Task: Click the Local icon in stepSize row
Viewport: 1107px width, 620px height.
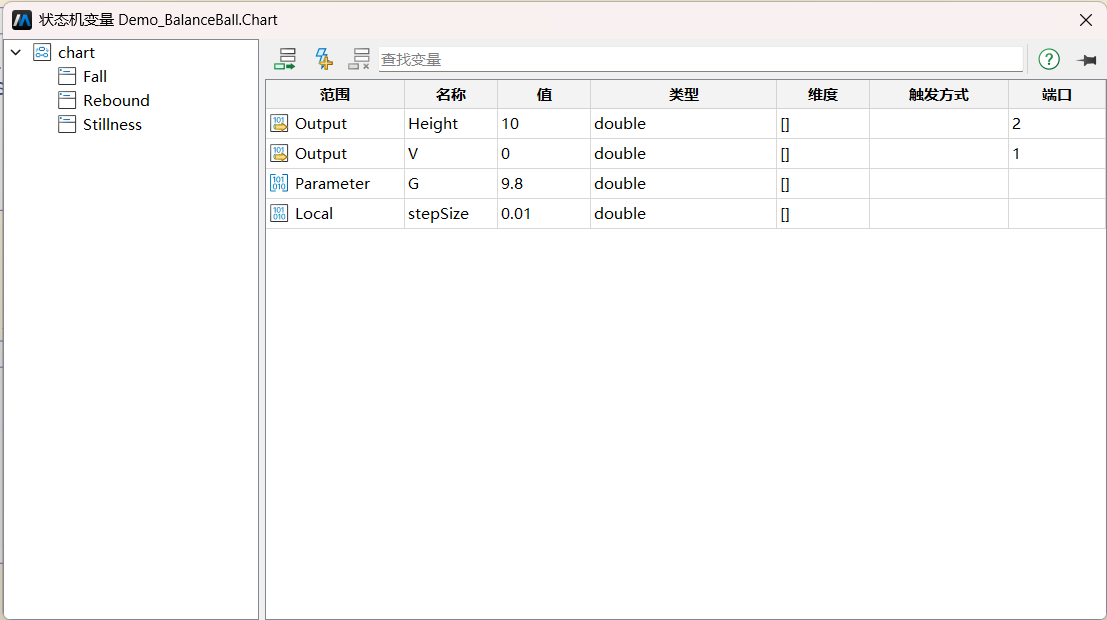Action: tap(279, 213)
